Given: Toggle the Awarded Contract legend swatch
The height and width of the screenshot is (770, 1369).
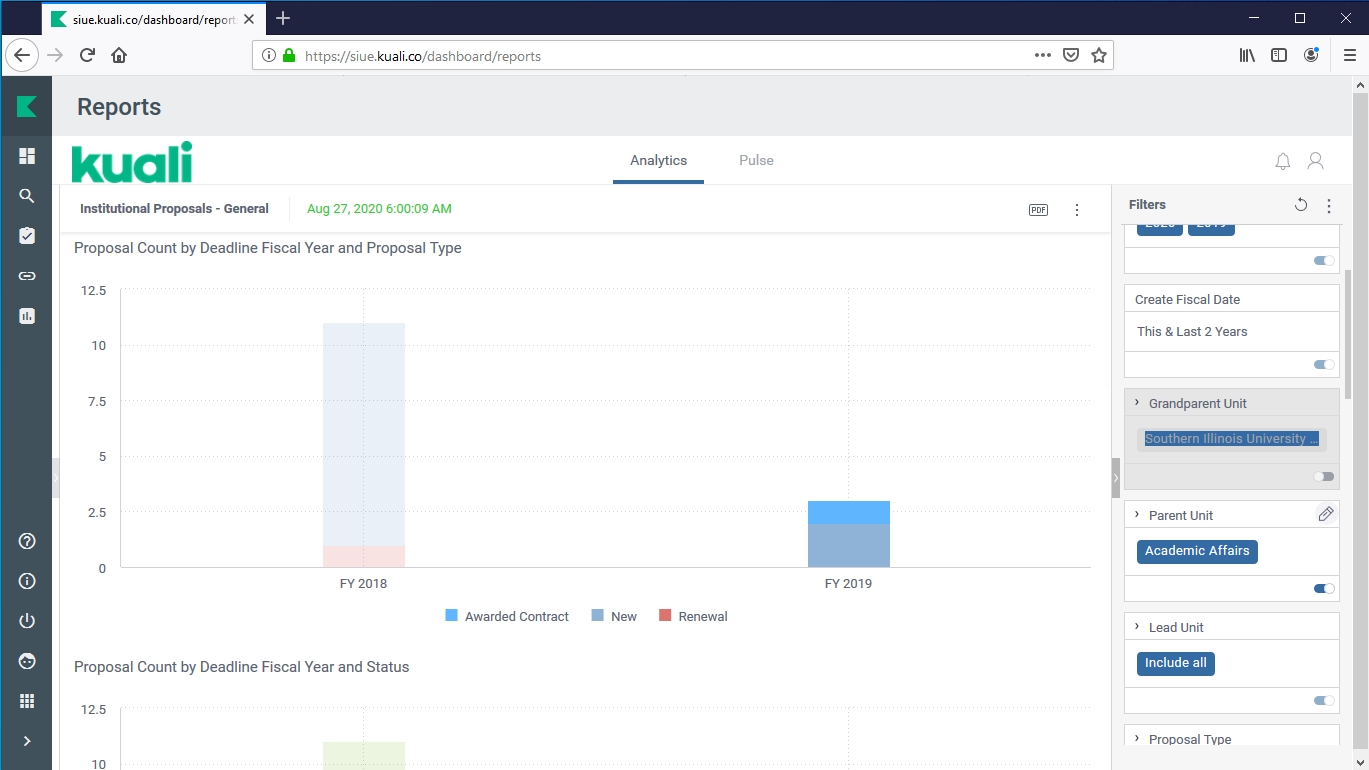Looking at the screenshot, I should tap(452, 616).
